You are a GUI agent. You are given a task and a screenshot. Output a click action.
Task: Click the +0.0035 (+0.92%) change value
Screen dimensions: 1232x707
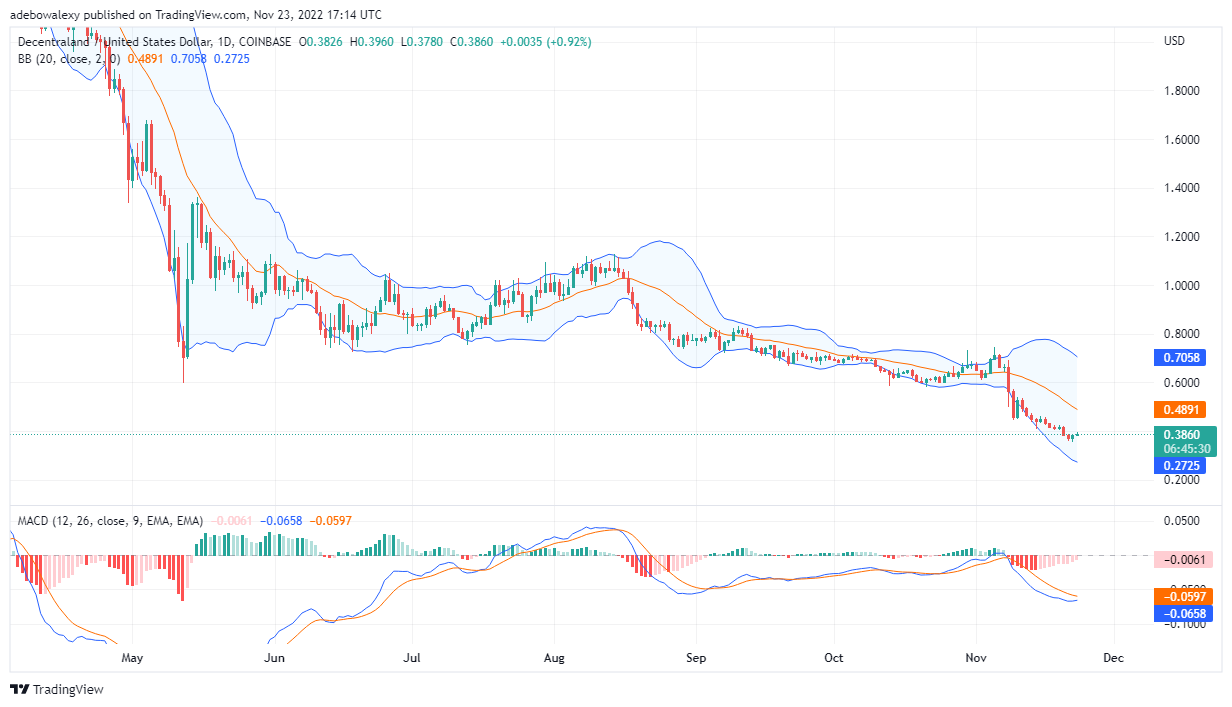(x=548, y=42)
